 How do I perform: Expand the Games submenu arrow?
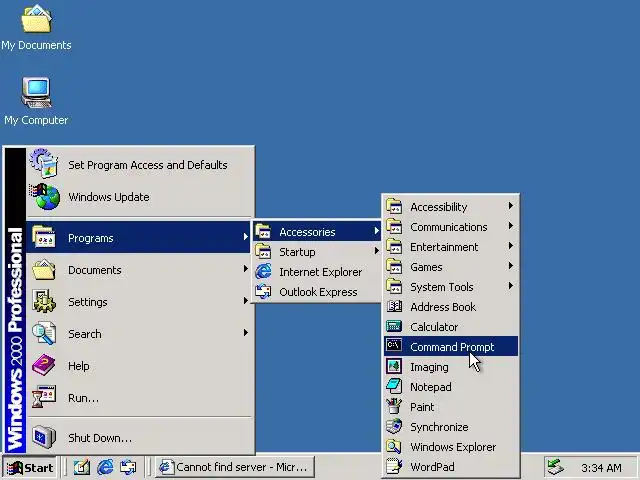point(511,266)
